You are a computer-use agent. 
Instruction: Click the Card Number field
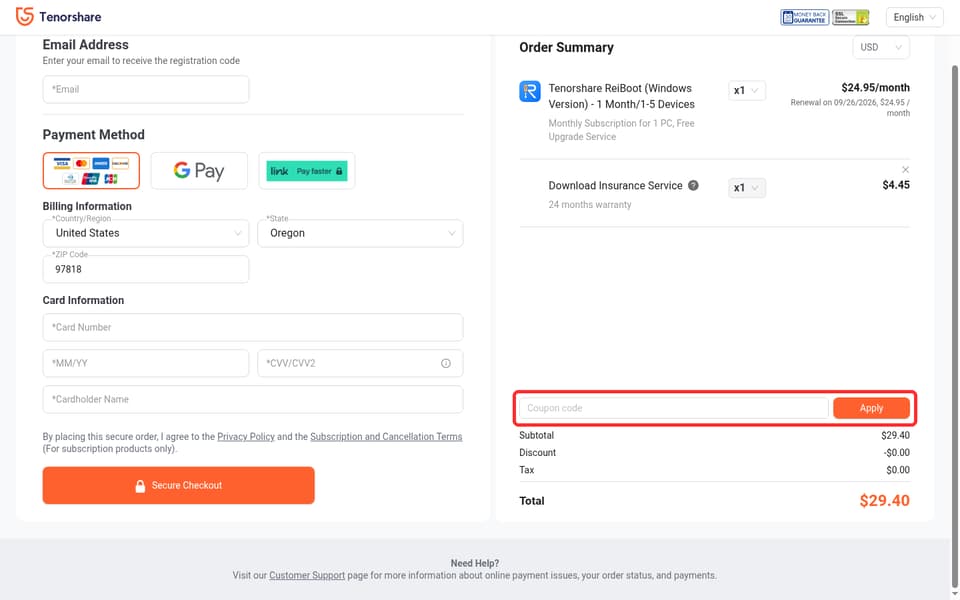[253, 328]
